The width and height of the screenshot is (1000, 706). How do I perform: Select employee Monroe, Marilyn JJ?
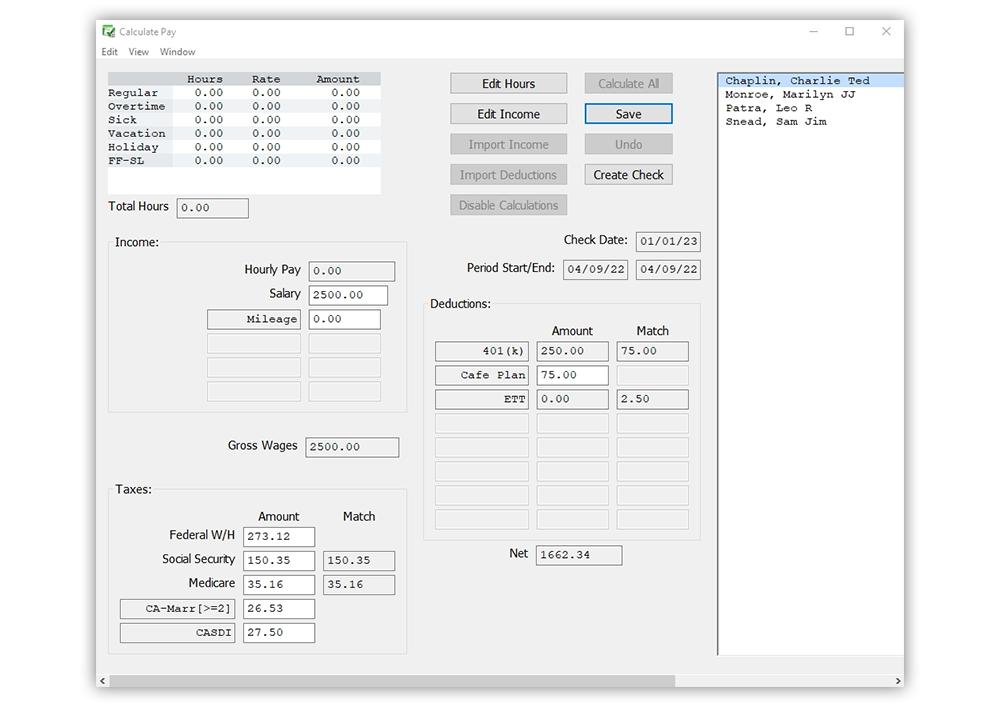click(x=793, y=95)
